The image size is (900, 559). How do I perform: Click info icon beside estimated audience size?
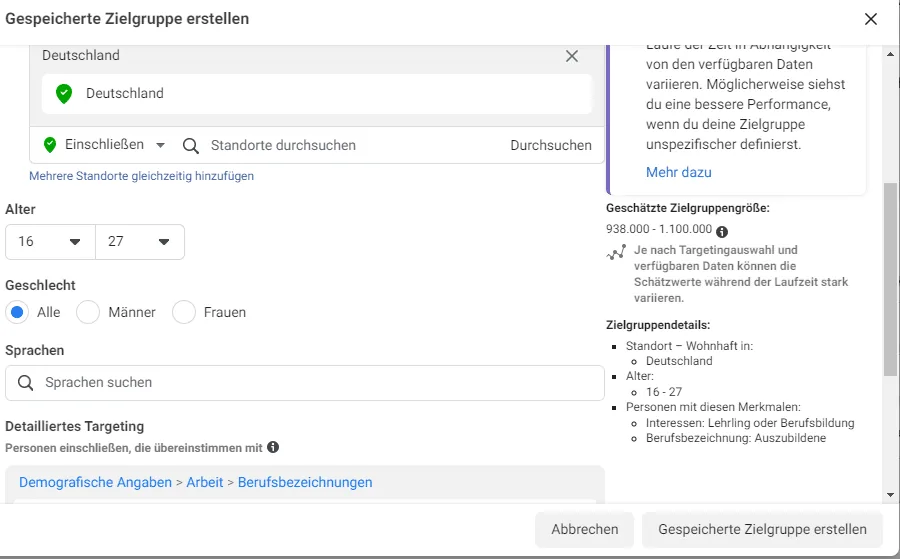coord(722,232)
